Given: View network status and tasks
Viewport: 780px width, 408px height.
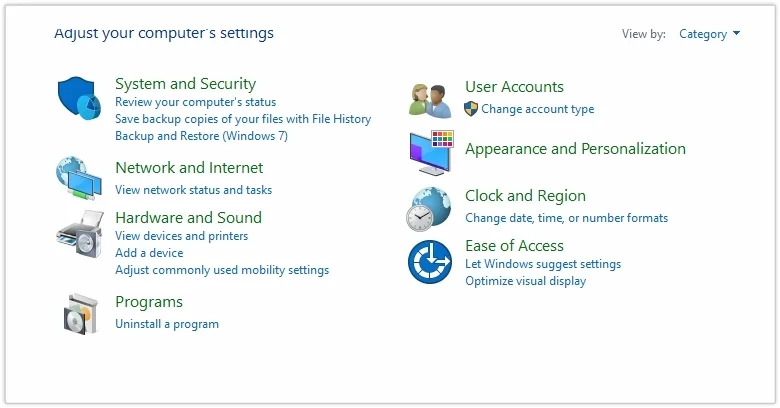Looking at the screenshot, I should pyautogui.click(x=193, y=190).
